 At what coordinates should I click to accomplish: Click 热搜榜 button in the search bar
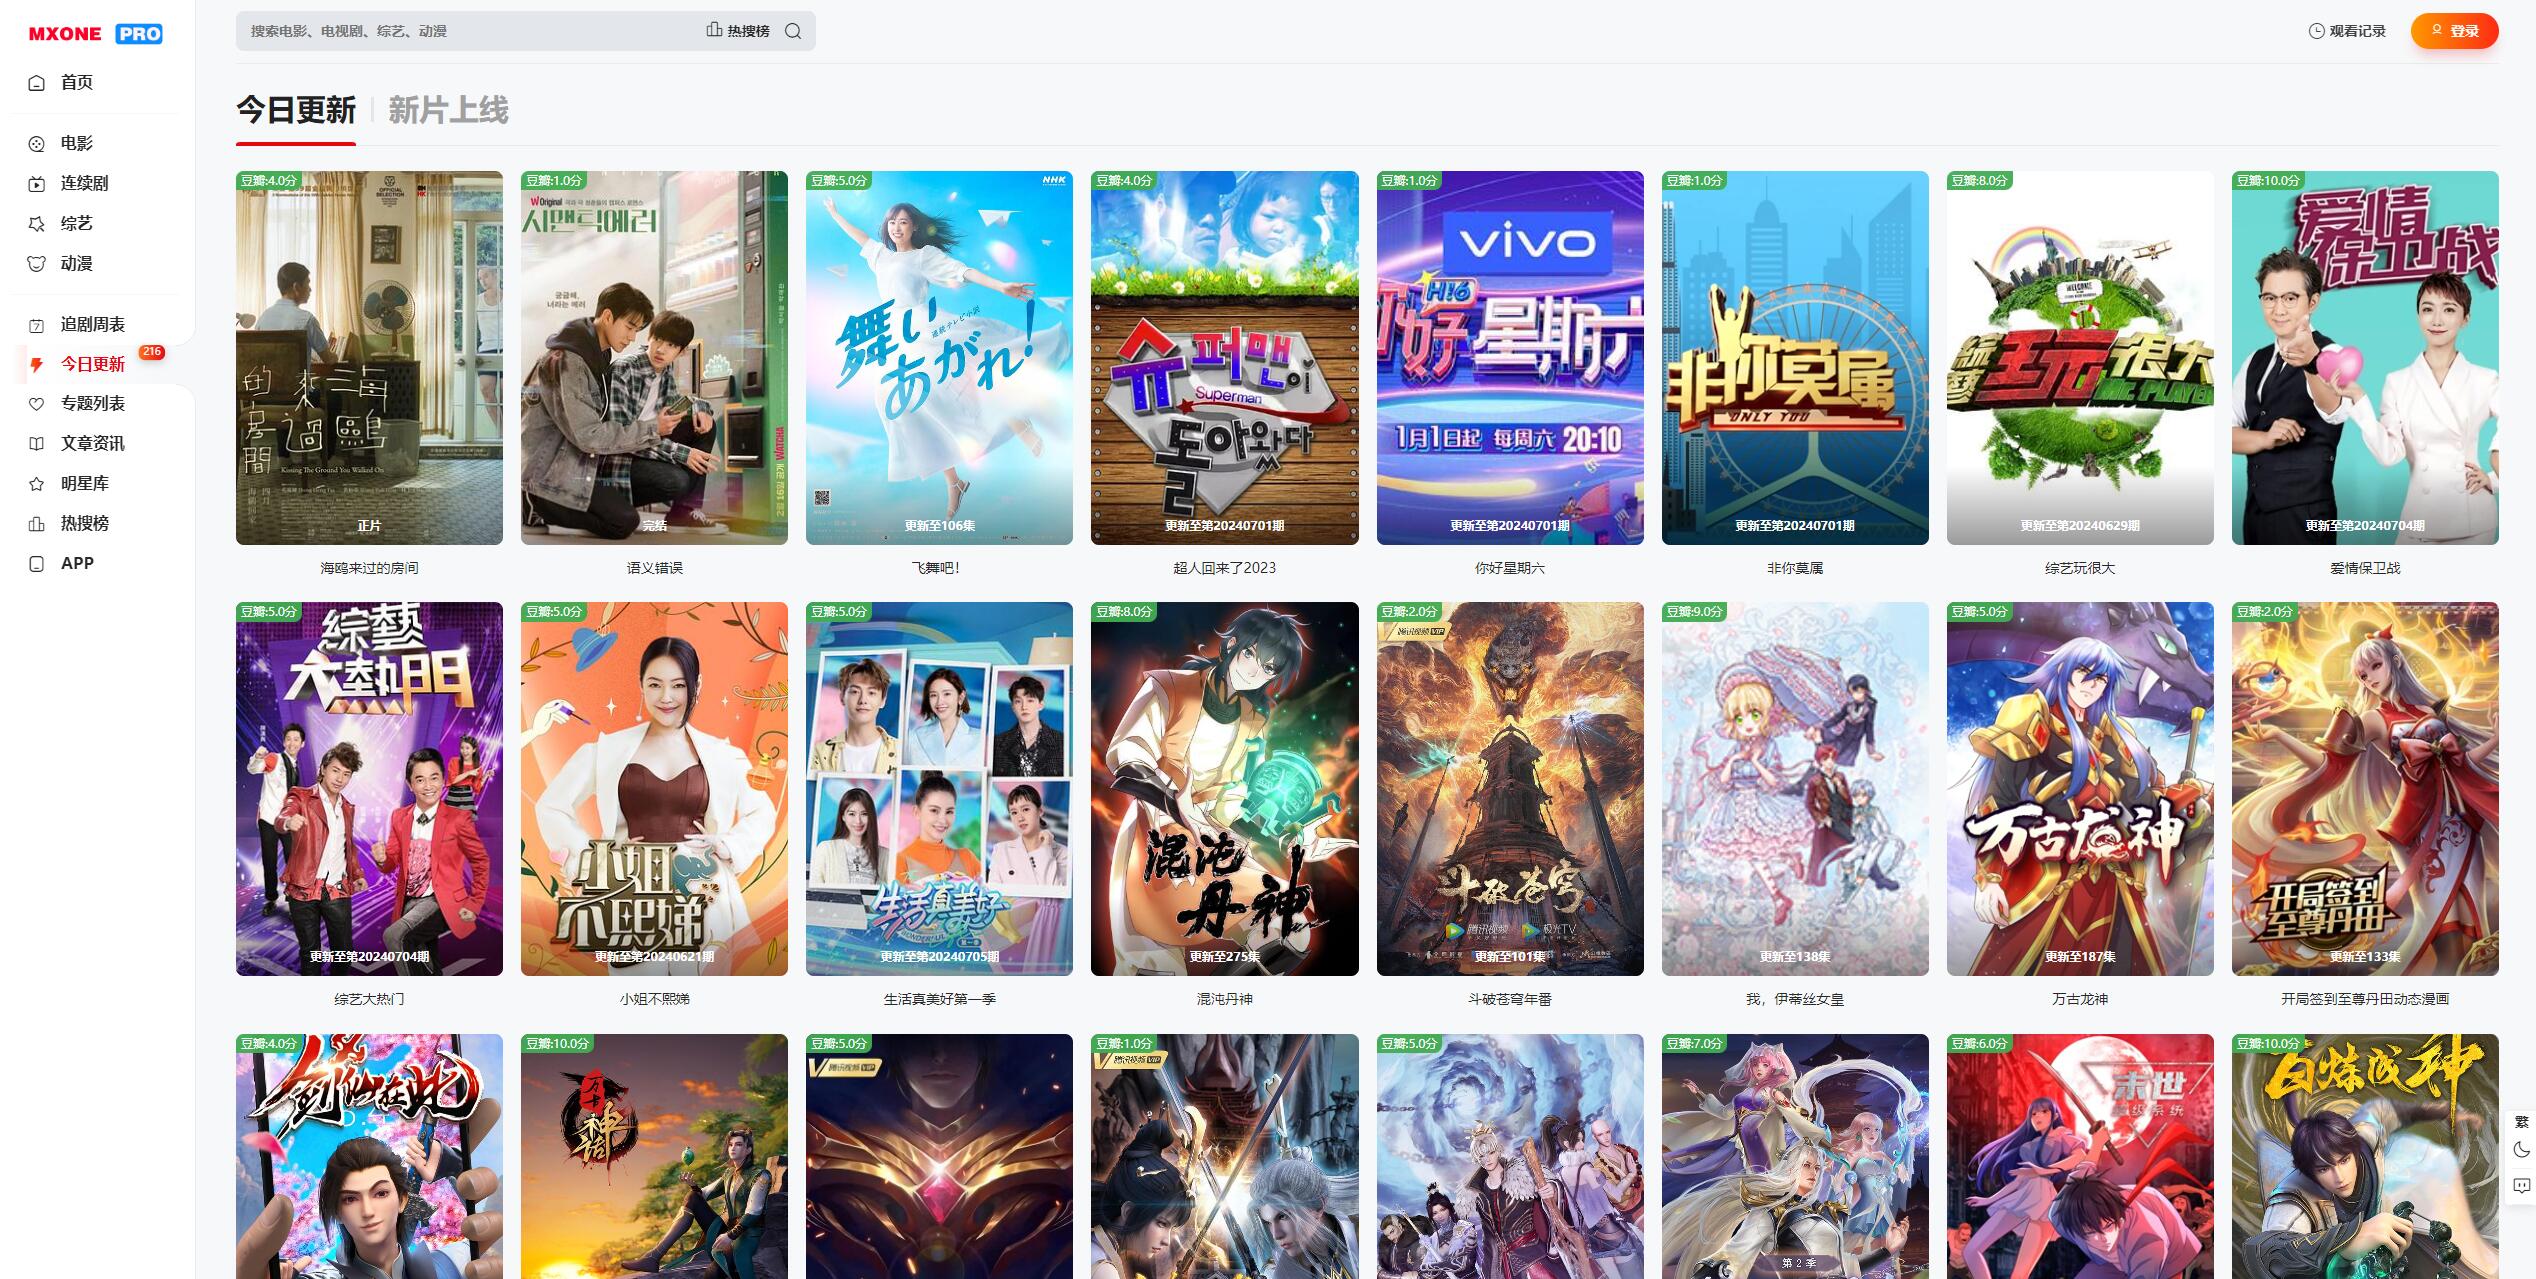[738, 31]
